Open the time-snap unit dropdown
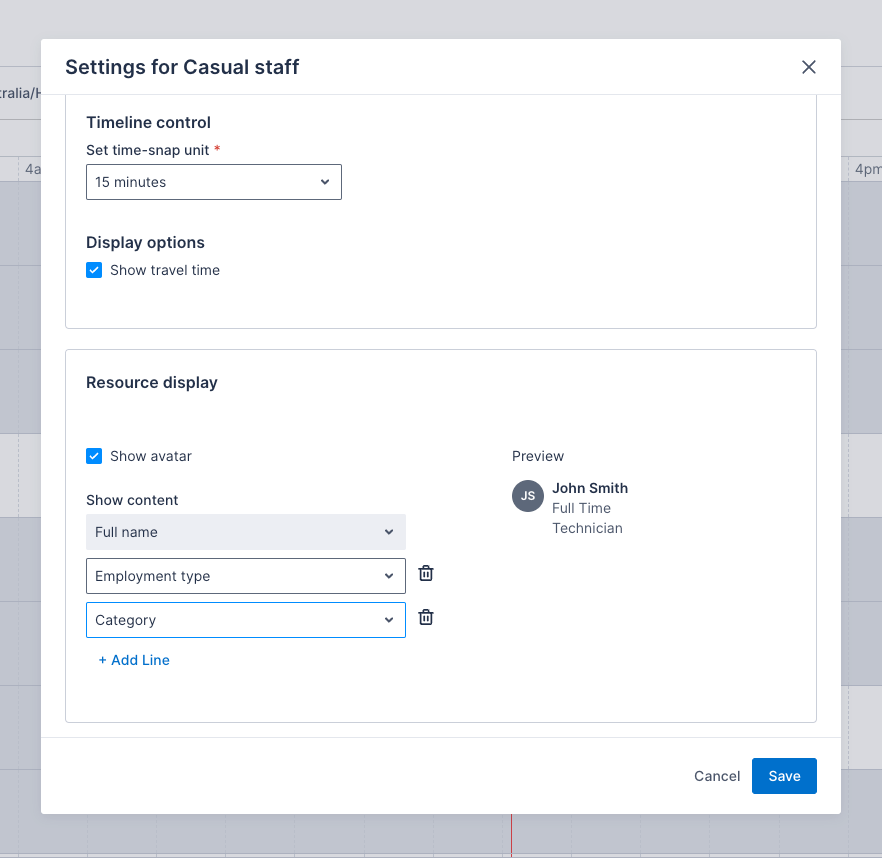Screen dimensions: 882x858 coord(213,182)
